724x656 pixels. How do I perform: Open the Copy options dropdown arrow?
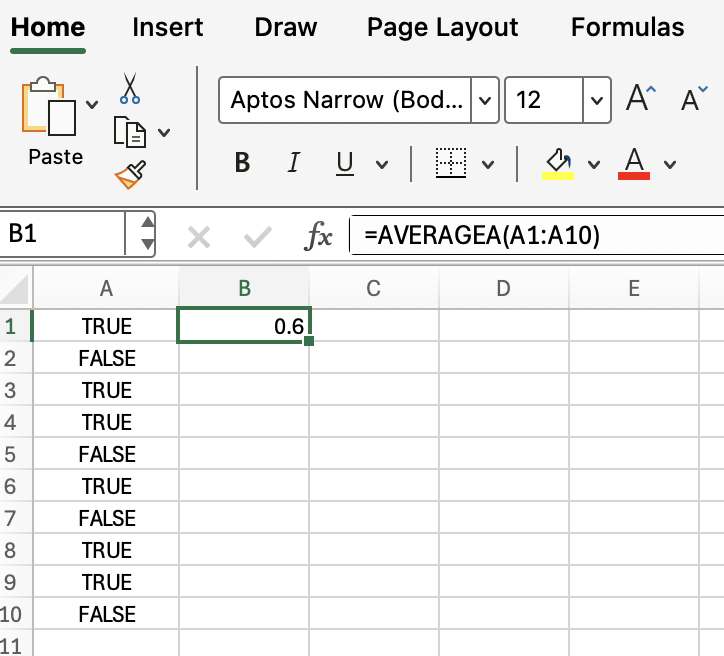(x=164, y=133)
